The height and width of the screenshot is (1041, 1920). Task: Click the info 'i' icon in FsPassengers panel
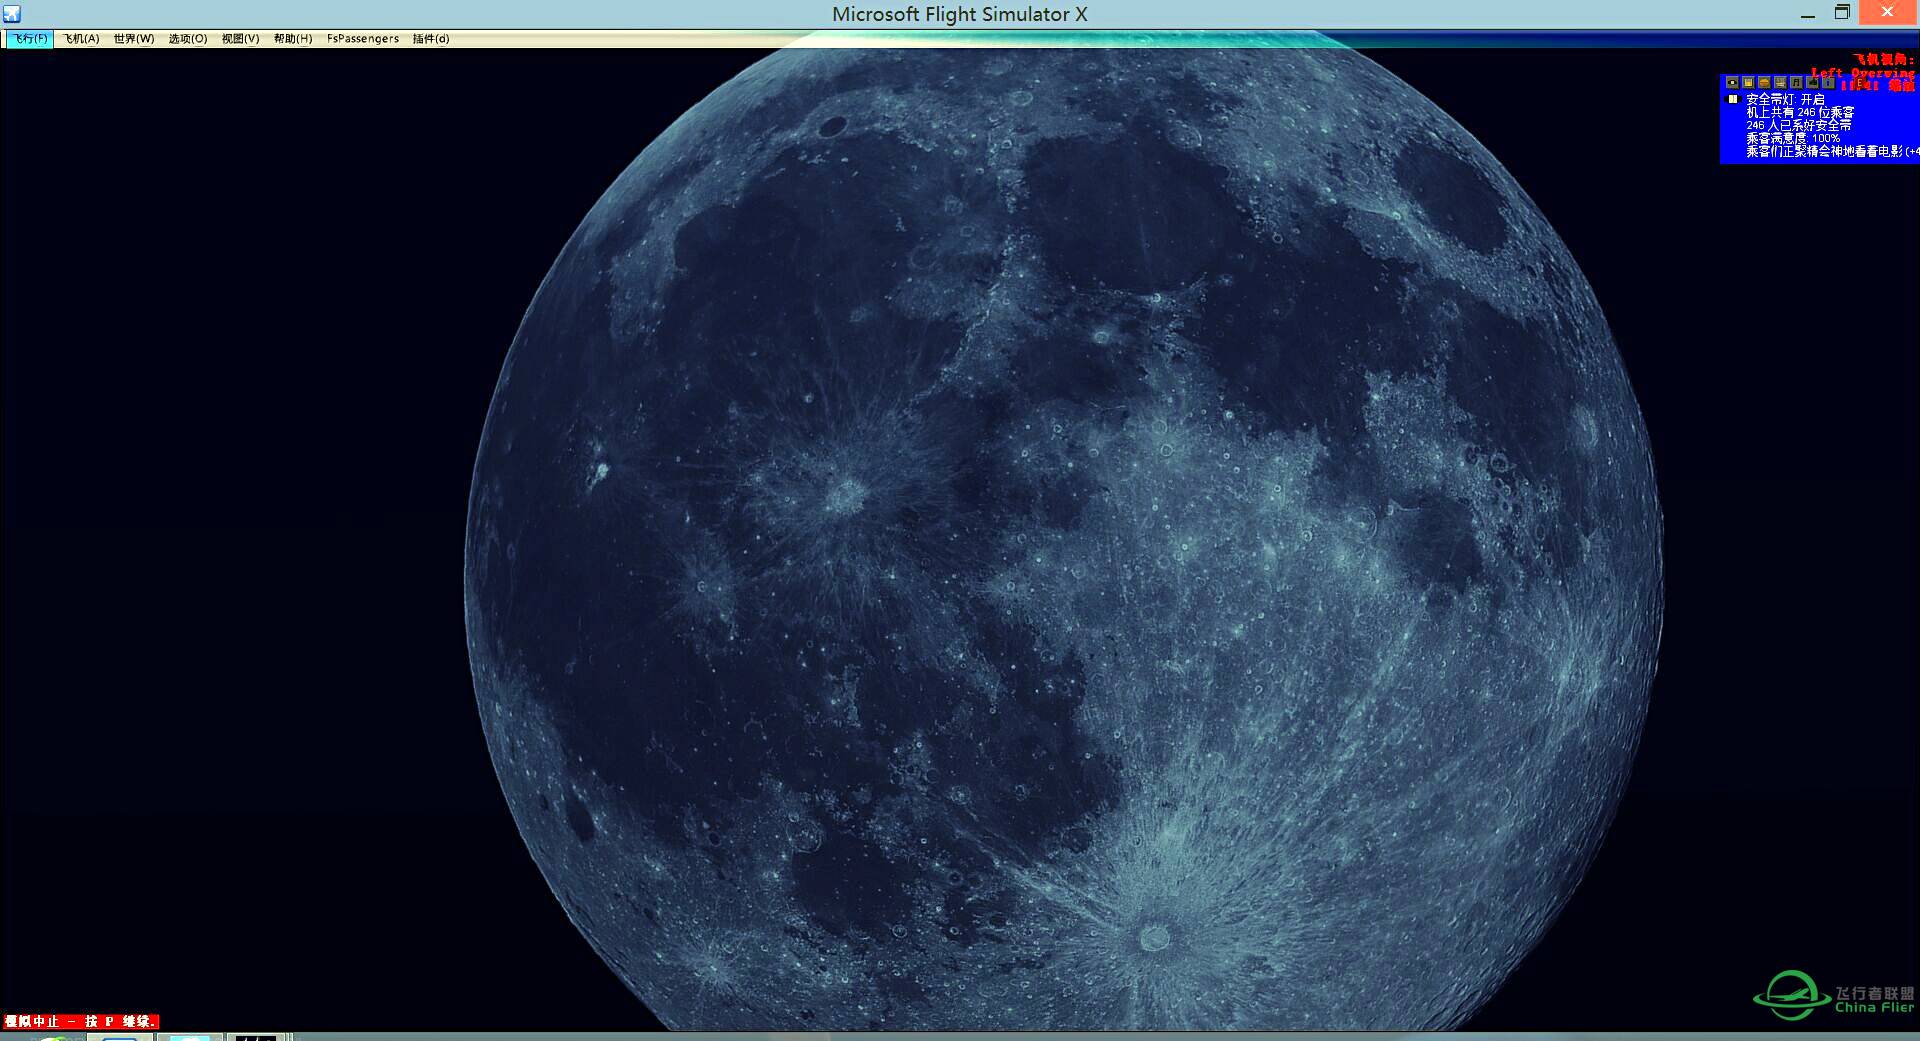[x=1828, y=82]
